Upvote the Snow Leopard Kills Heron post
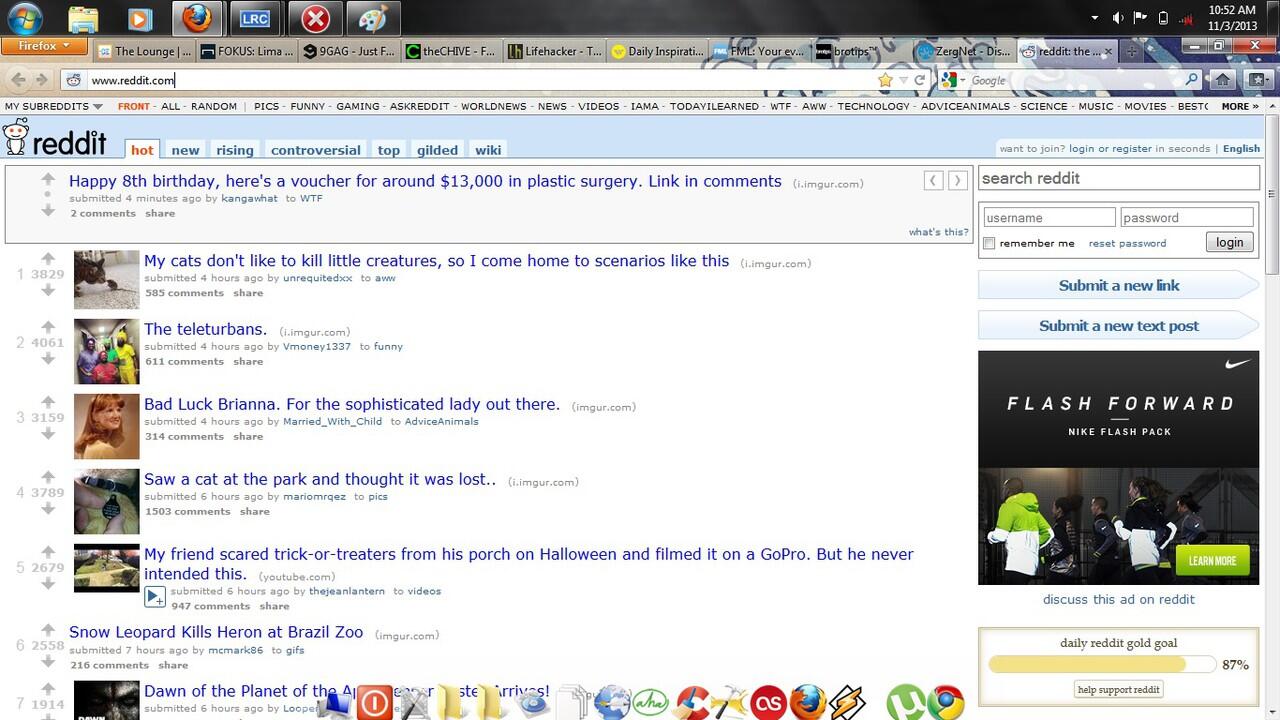 [x=47, y=631]
